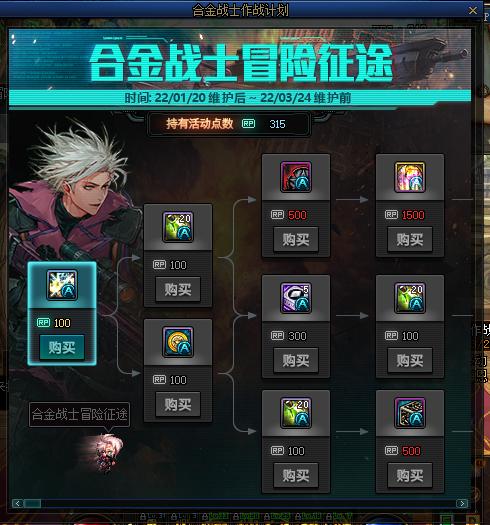Select the purple ticket x5 reward icon
Screen dimensions: 490x525
point(296,298)
